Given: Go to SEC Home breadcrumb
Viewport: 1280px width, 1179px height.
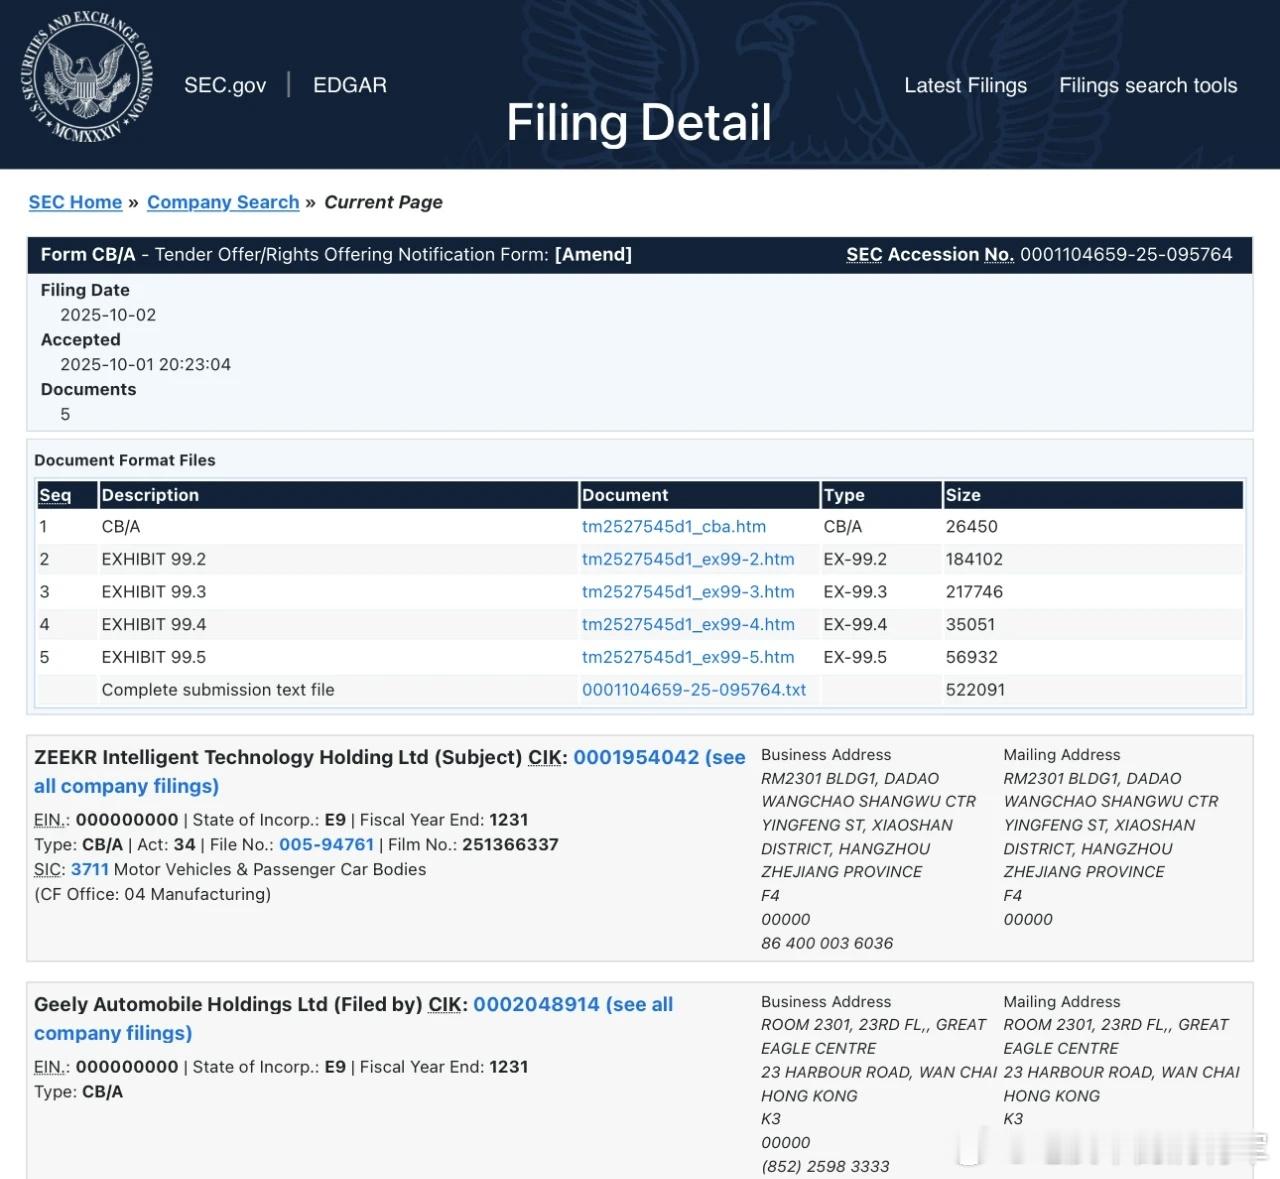Looking at the screenshot, I should (75, 202).
